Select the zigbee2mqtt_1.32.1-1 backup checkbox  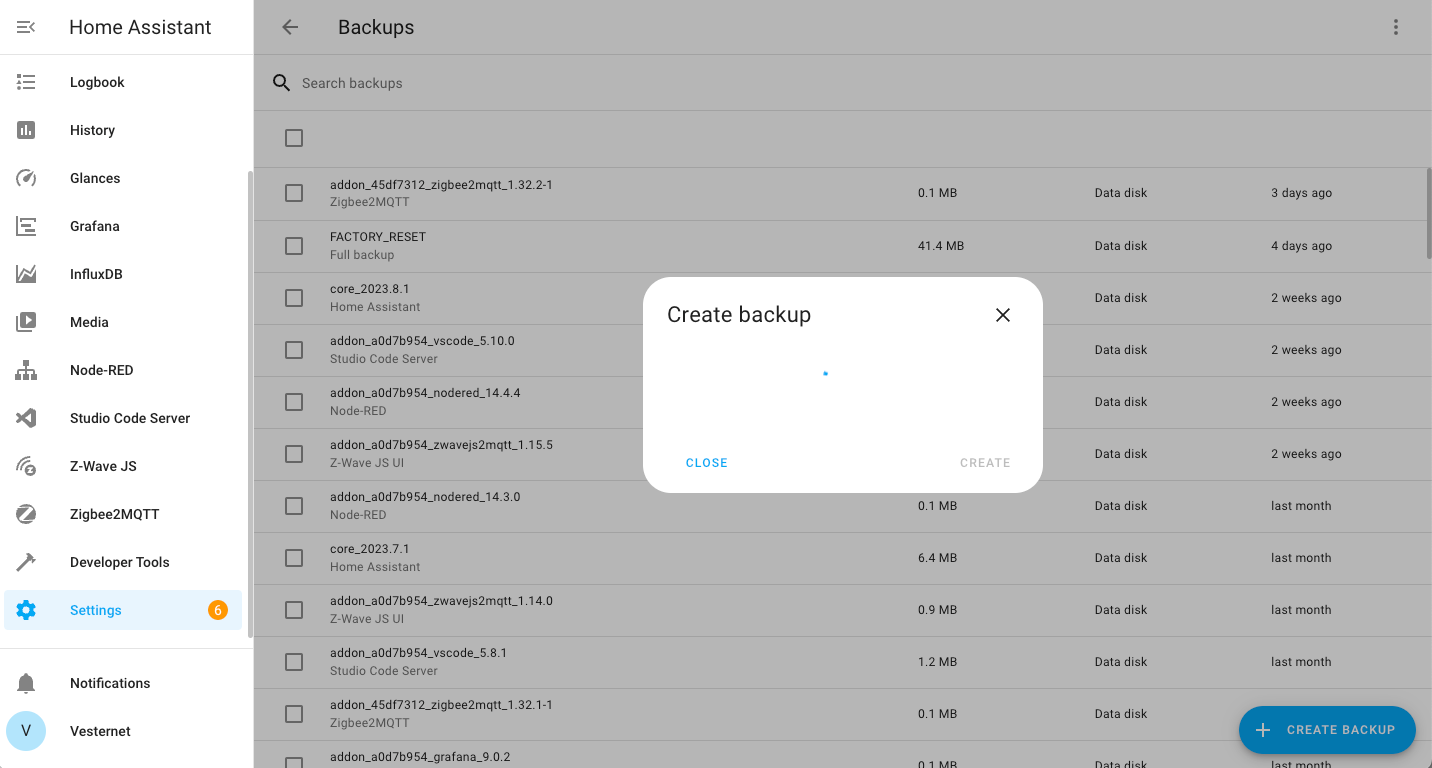(294, 713)
